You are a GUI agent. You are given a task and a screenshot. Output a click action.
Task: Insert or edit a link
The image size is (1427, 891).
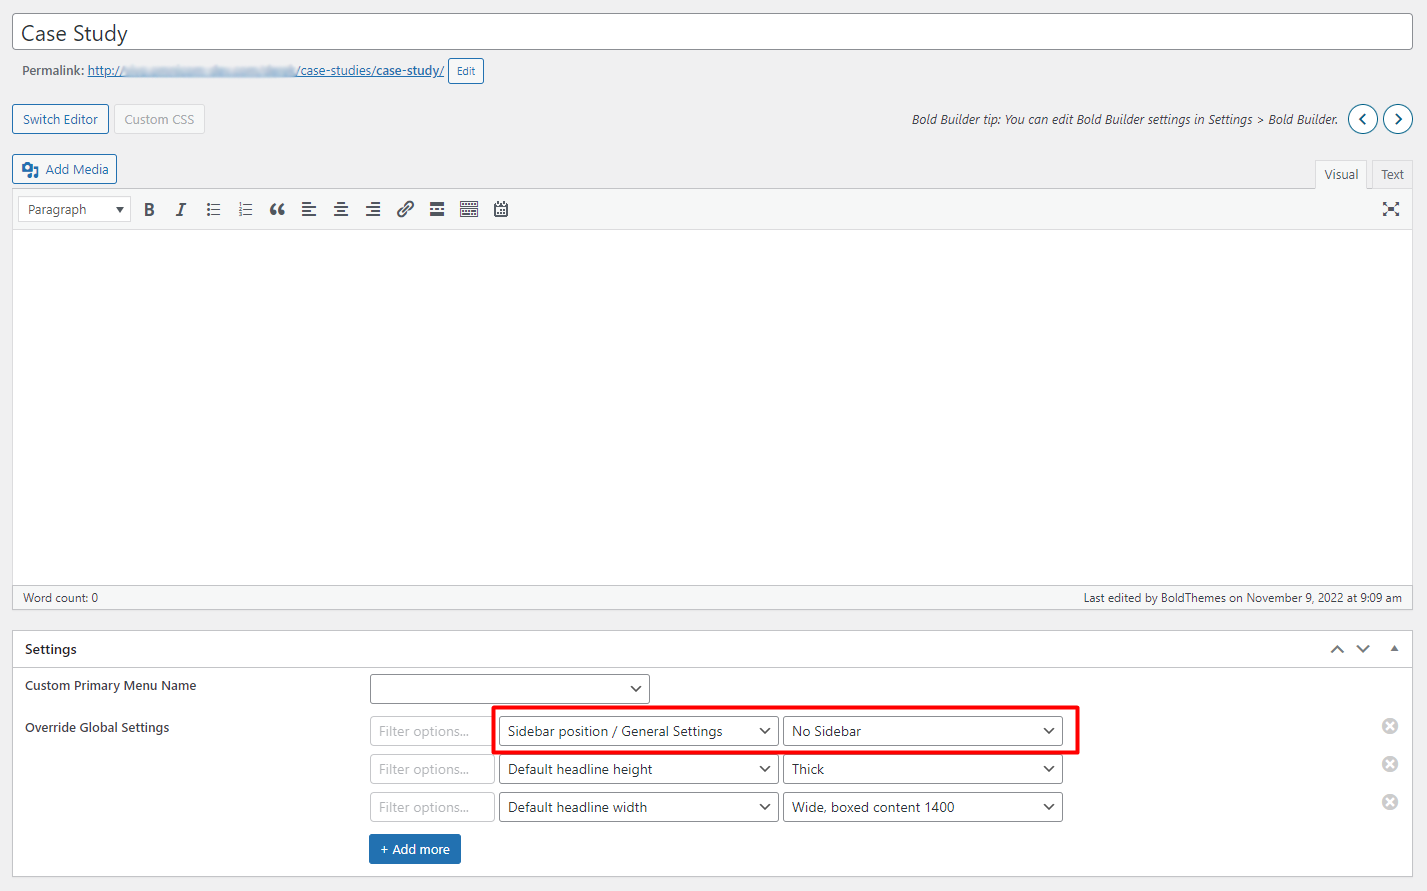[405, 209]
